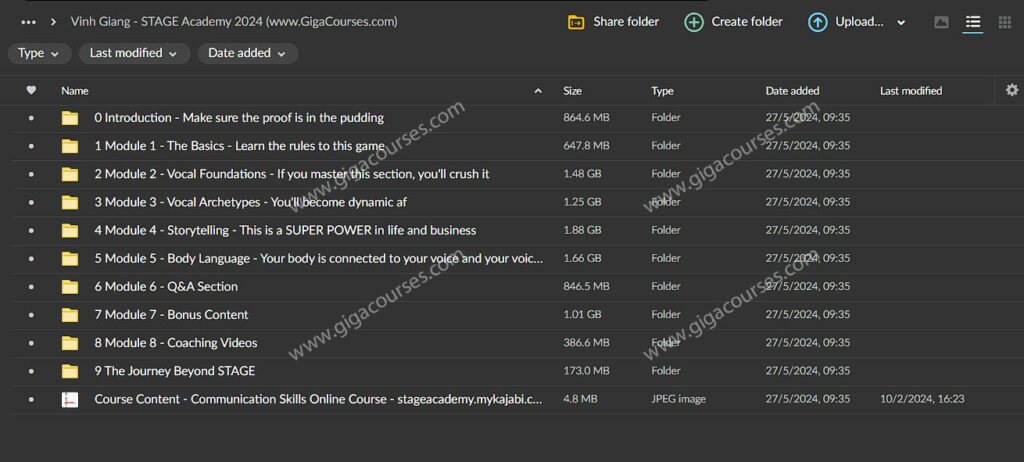Switch to grid thumbnail view layout

coord(1004,22)
